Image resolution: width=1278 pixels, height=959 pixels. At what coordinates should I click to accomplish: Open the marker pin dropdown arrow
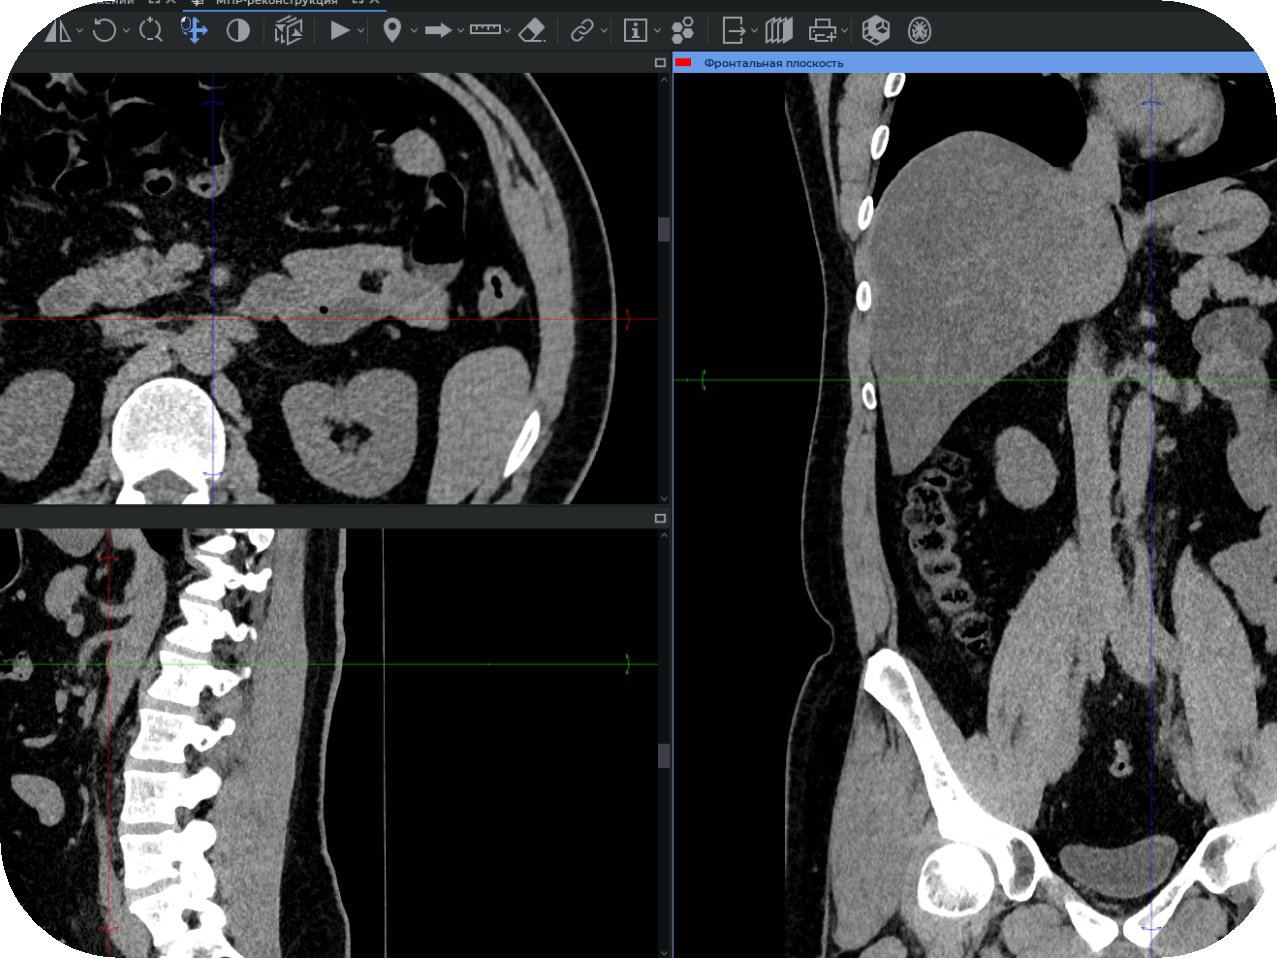point(413,31)
